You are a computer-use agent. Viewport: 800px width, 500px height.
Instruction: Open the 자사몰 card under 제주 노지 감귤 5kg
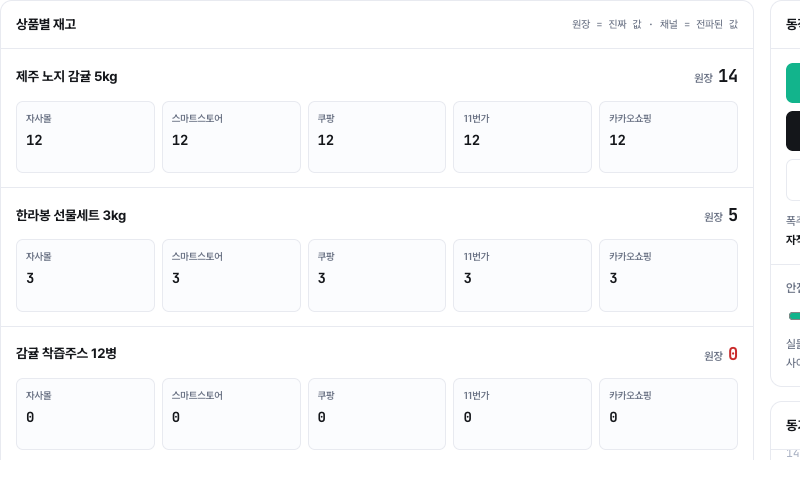coord(85,137)
